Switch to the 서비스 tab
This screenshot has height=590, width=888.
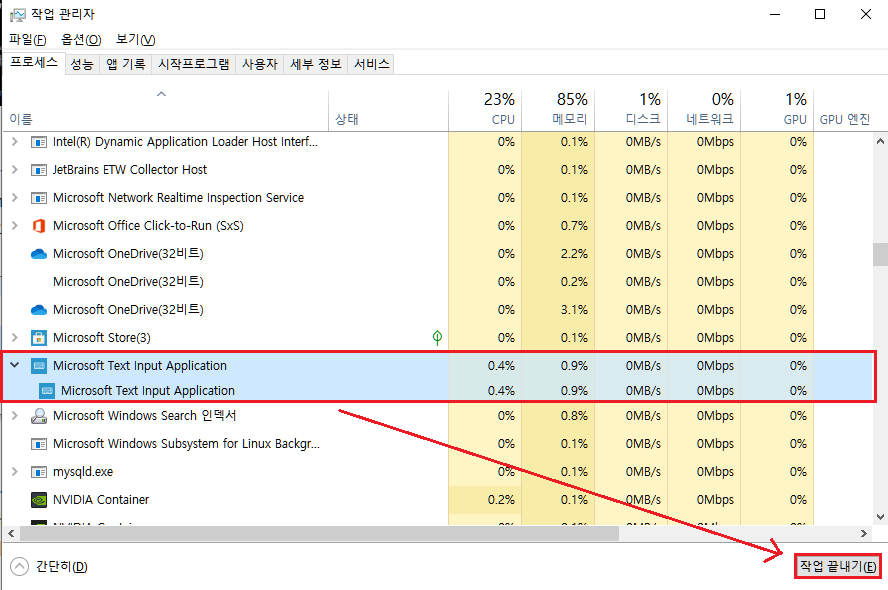point(372,64)
